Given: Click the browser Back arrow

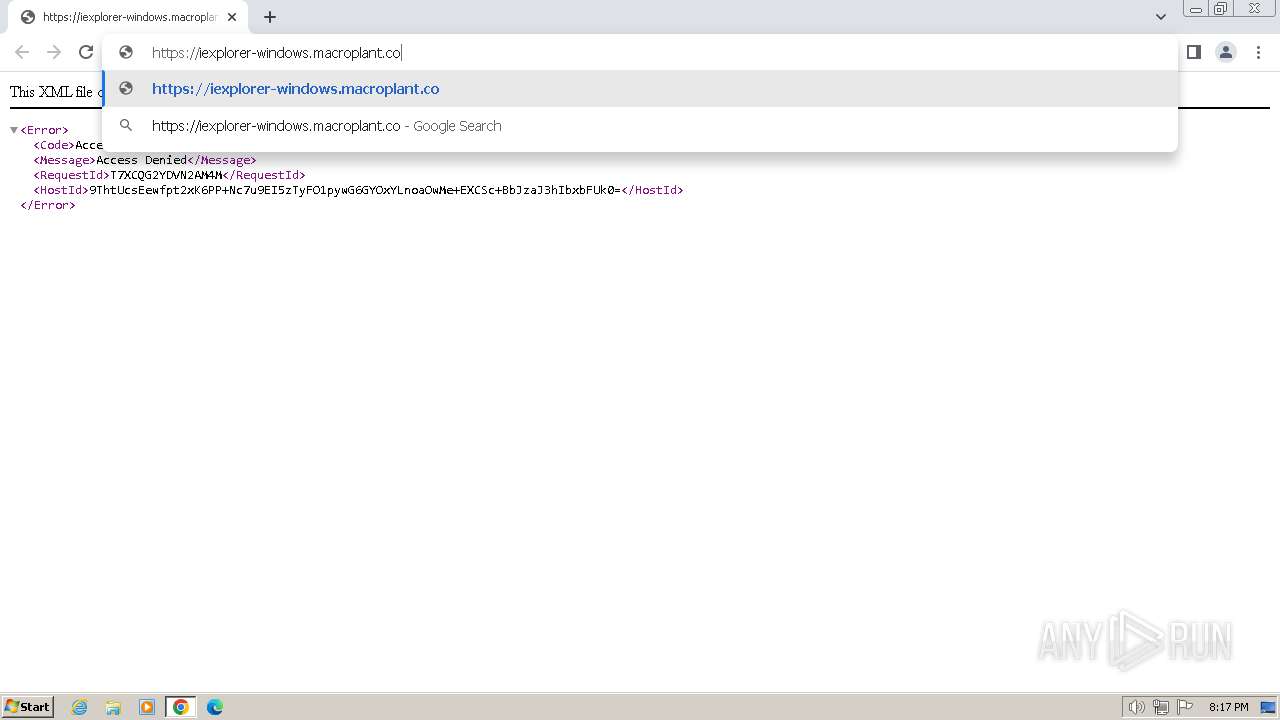Looking at the screenshot, I should point(22,52).
